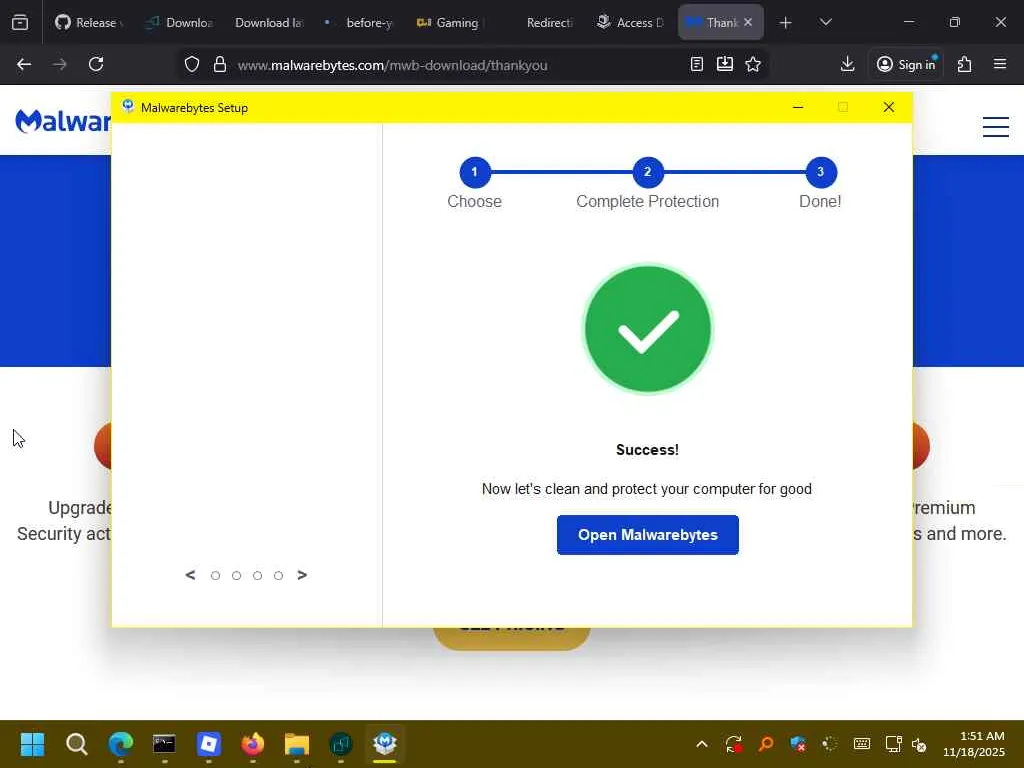
Task: Select the first carousel dot
Action: click(x=216, y=575)
